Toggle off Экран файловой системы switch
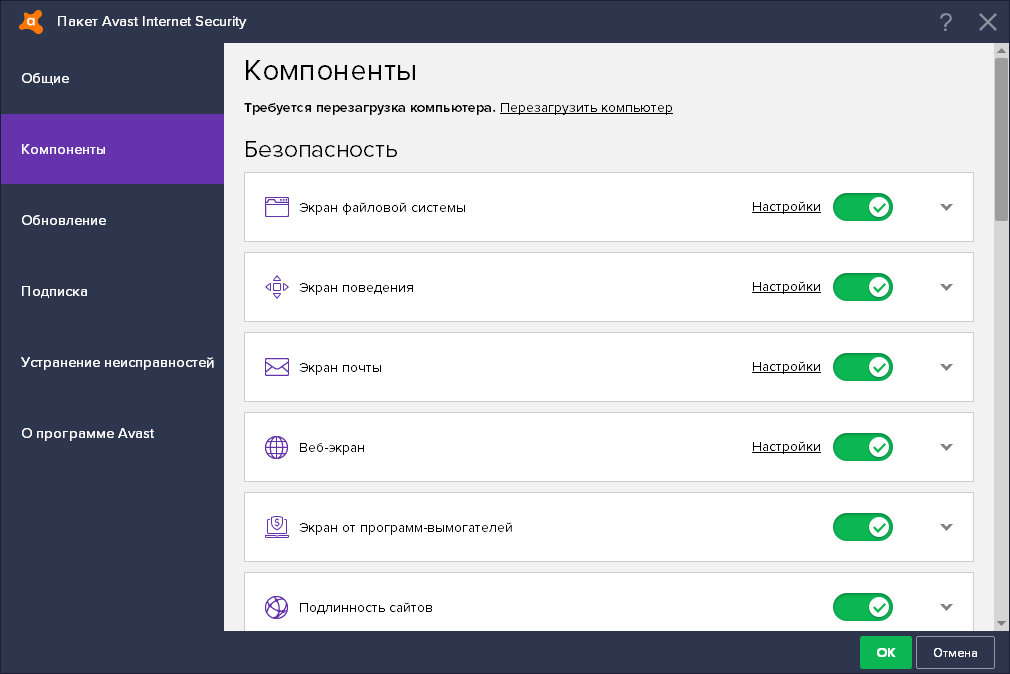 [862, 207]
